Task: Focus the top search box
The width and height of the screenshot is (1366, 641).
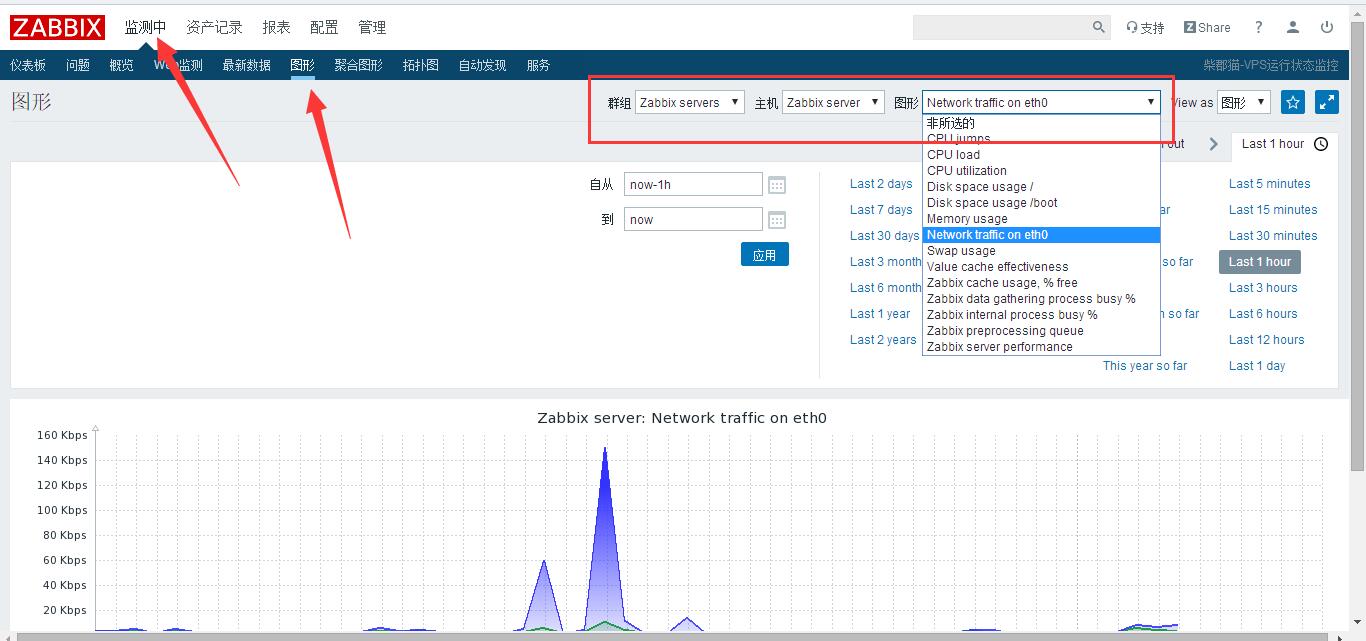Action: (1001, 27)
